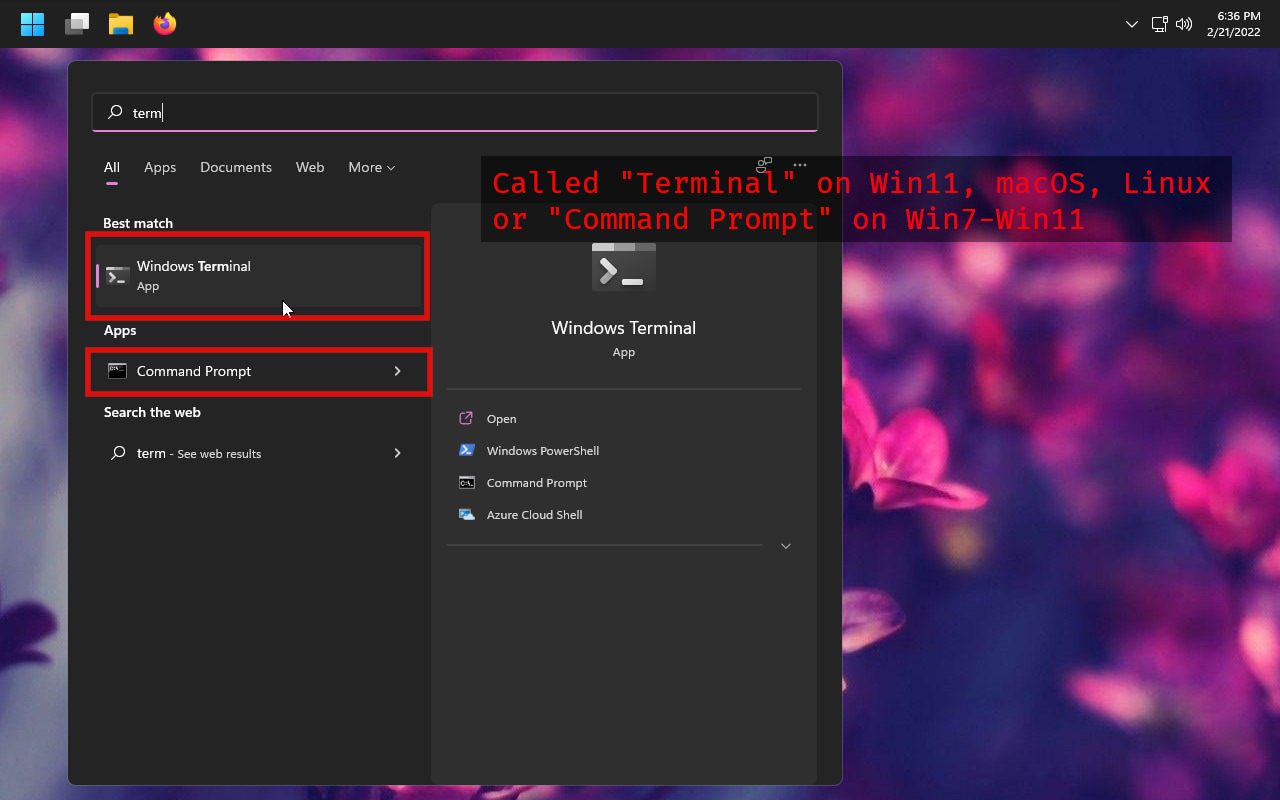Click the Open action icon
The image size is (1280, 800).
pos(466,418)
